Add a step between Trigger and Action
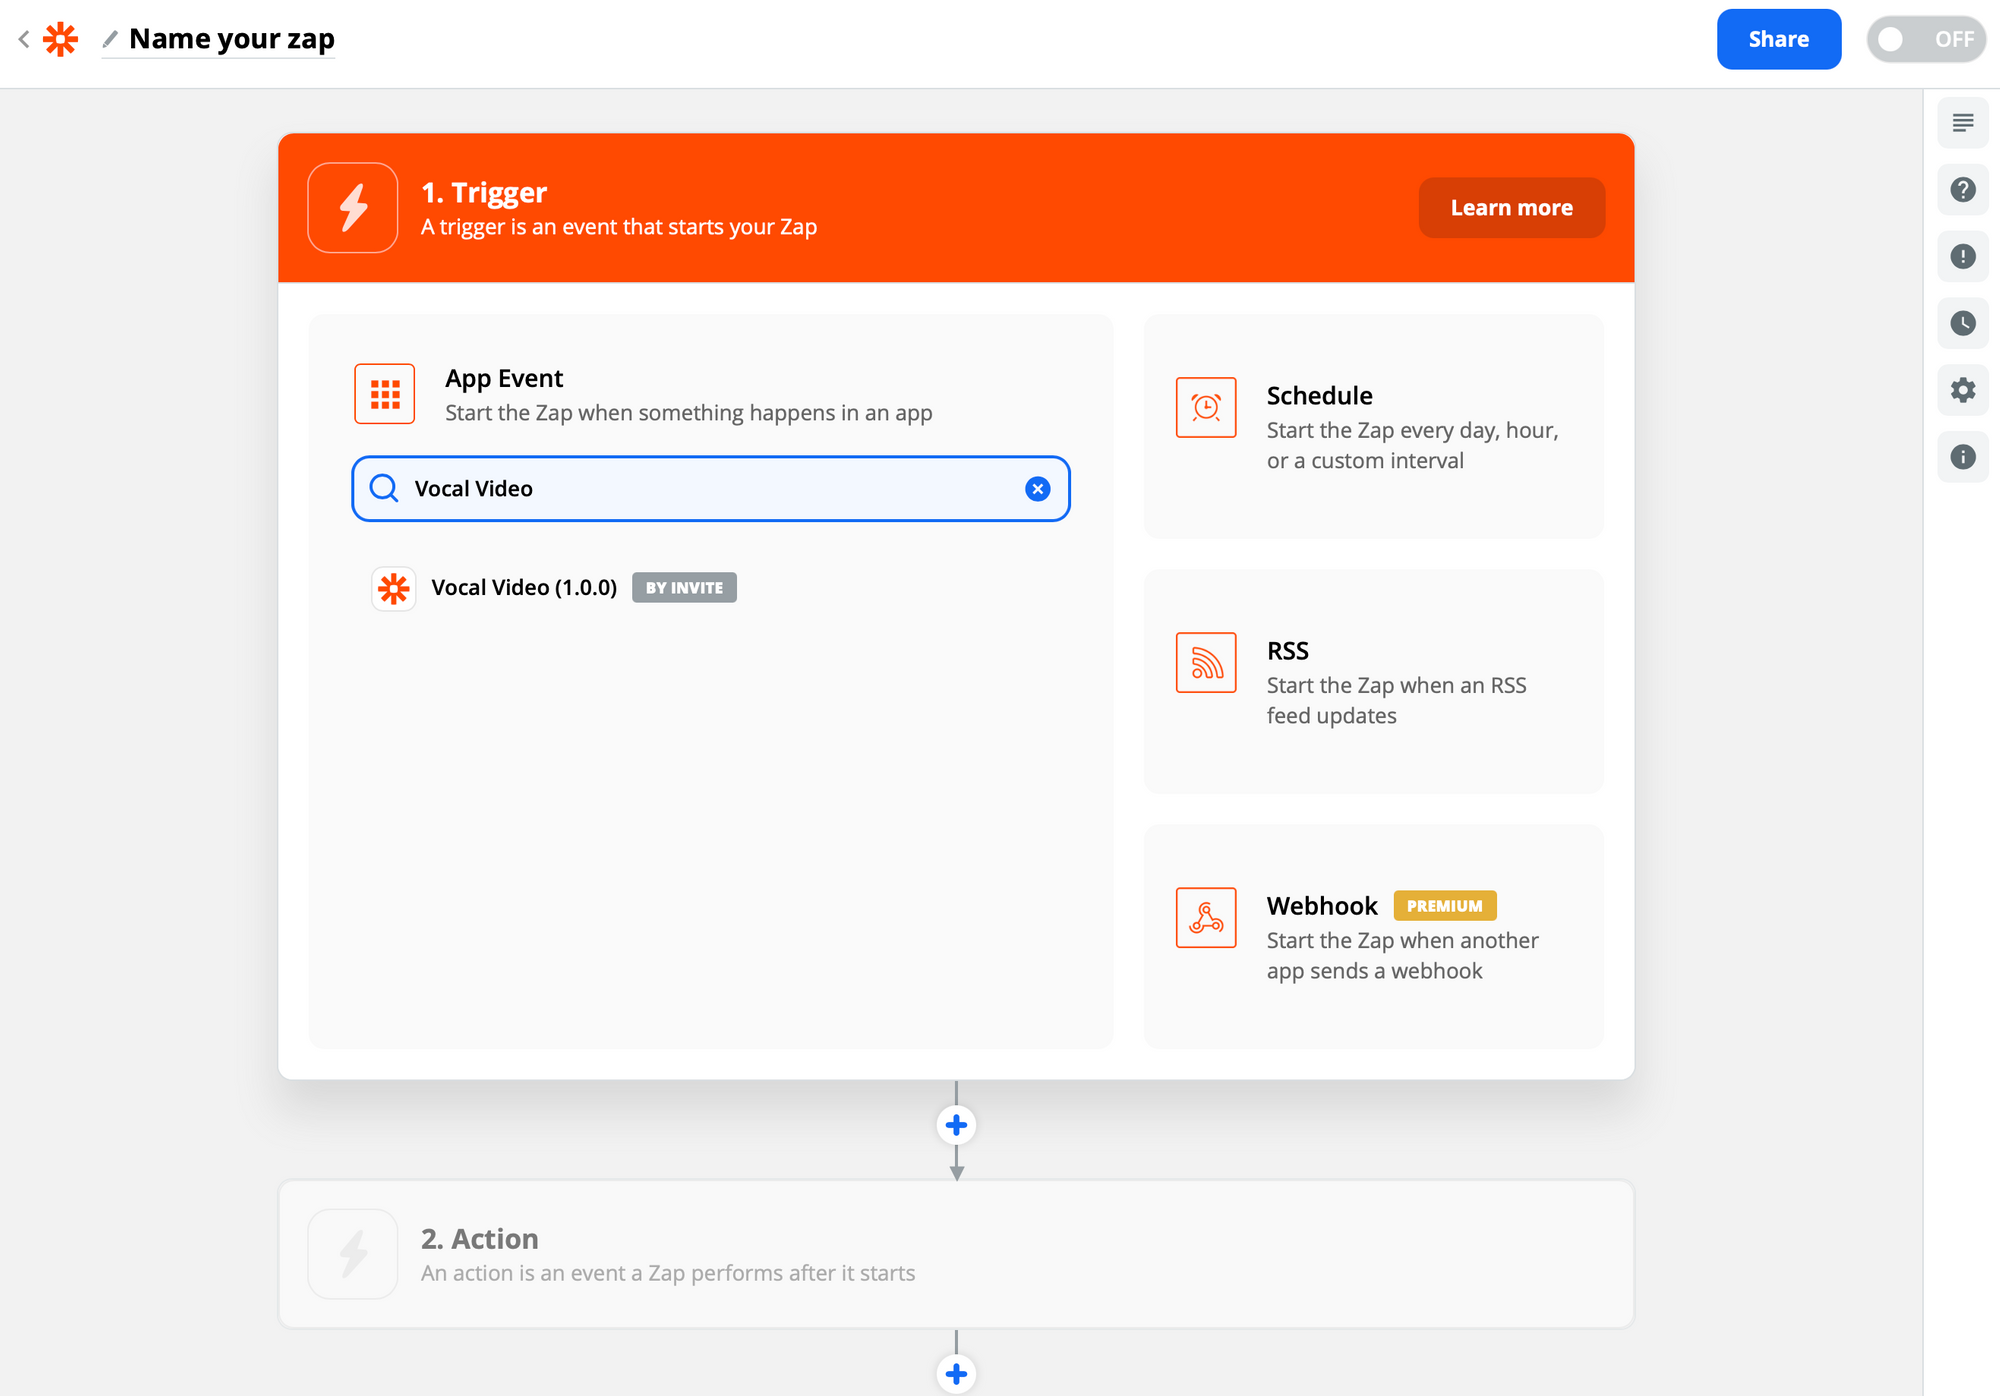This screenshot has height=1396, width=2000. pos(956,1125)
